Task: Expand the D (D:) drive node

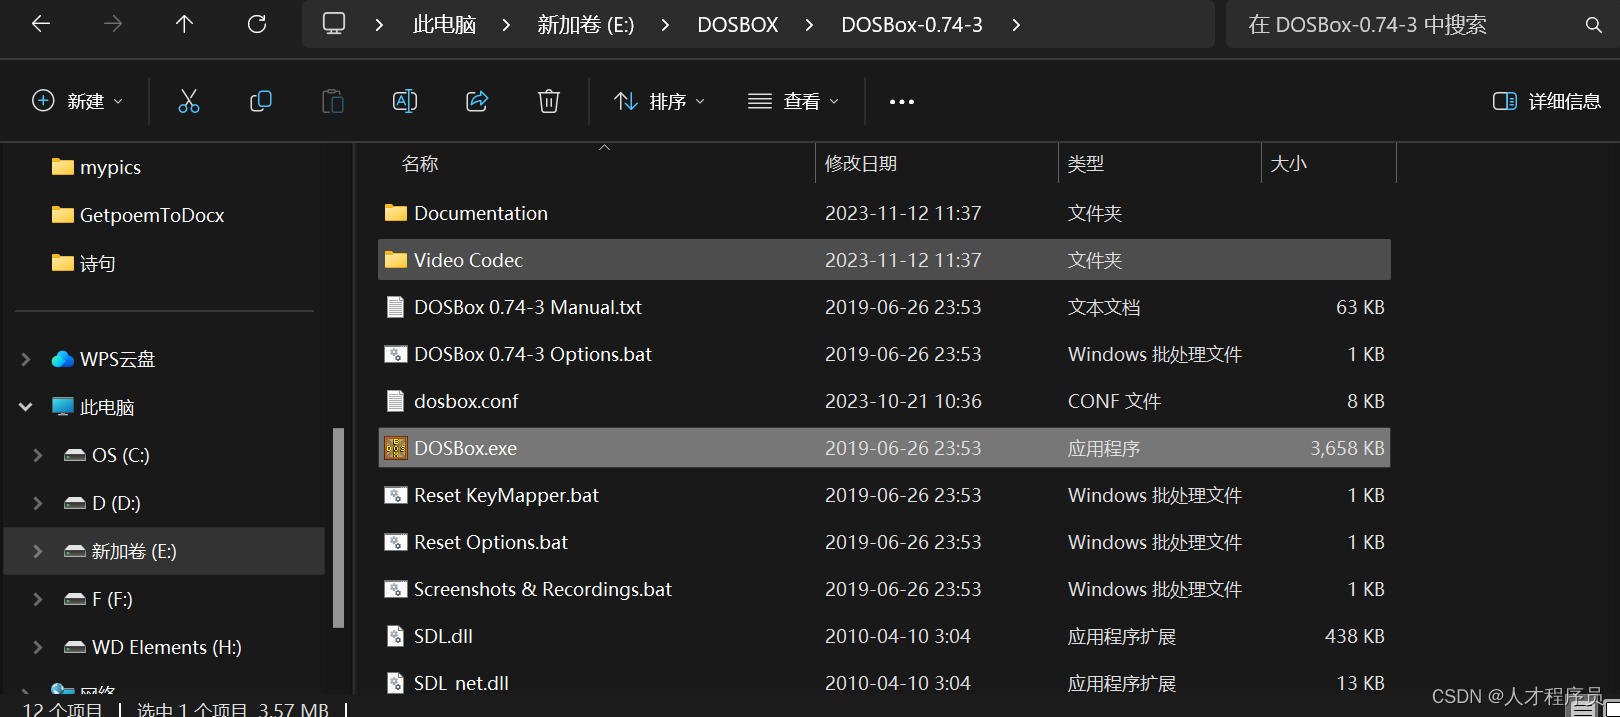Action: [x=38, y=503]
